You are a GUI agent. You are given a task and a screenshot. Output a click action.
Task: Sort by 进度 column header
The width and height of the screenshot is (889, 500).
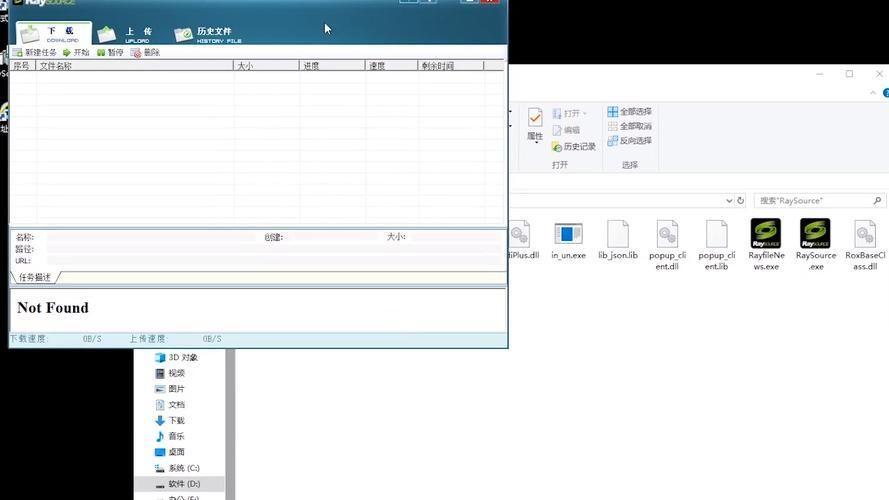pyautogui.click(x=332, y=66)
